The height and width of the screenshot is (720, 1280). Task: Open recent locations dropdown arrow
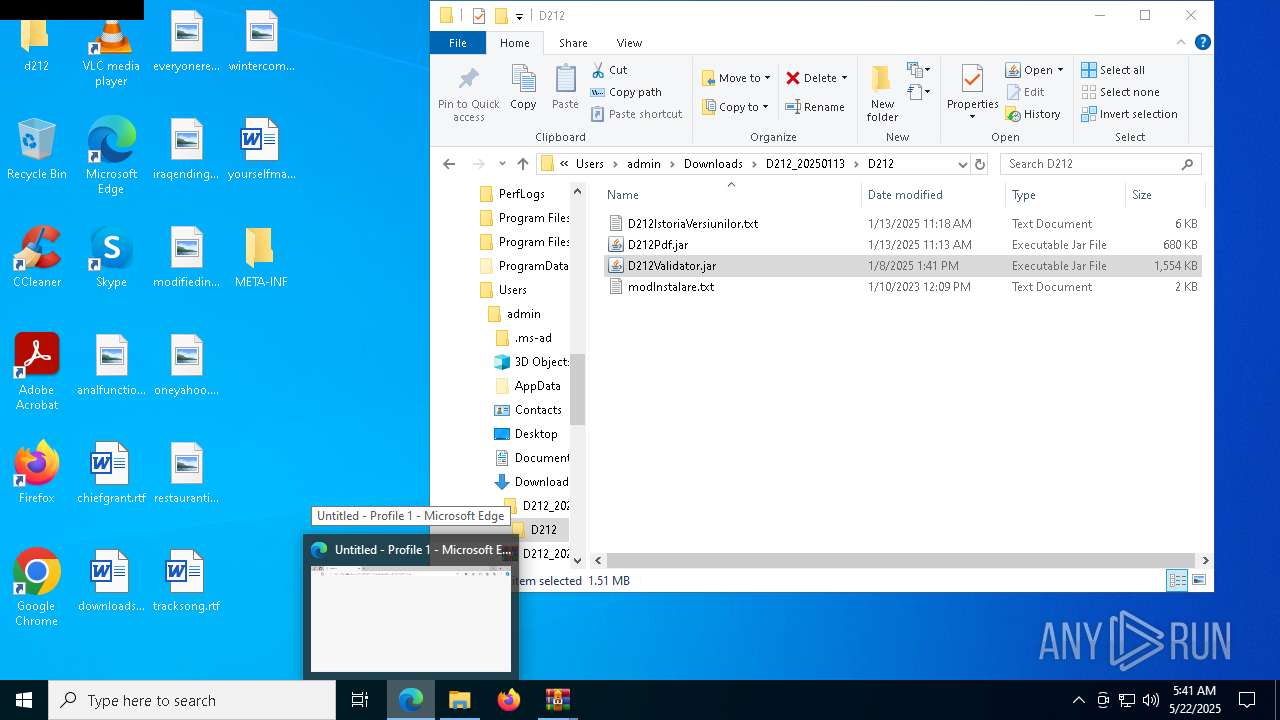(x=503, y=164)
